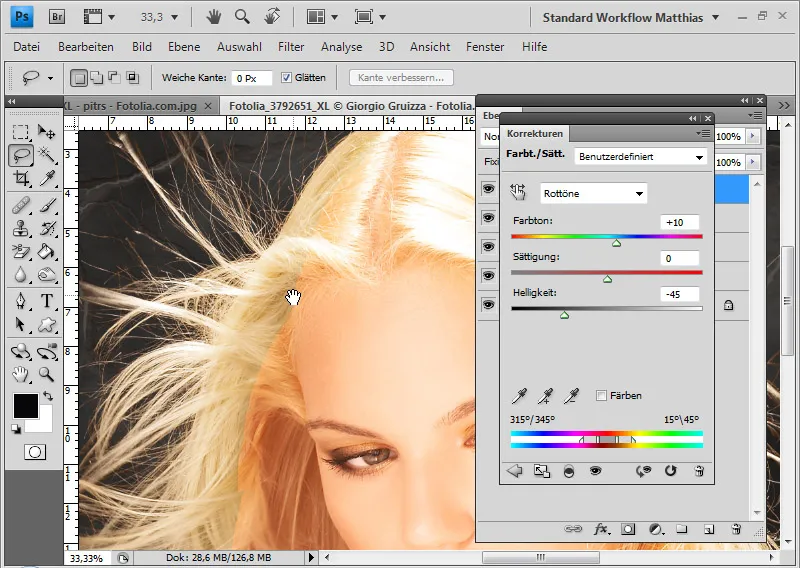Launch Adobe Bridge from the Br icon
The image size is (800, 568).
pyautogui.click(x=57, y=17)
